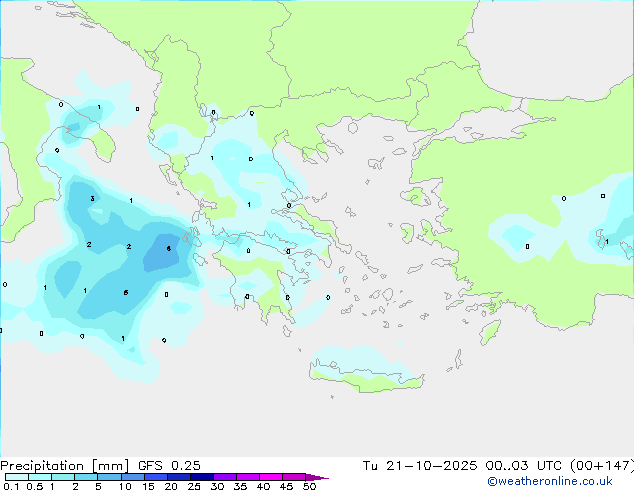Image resolution: width=634 pixels, height=490 pixels.
Task: Click the 20–25 mm legend swatch
Action: pos(178,477)
